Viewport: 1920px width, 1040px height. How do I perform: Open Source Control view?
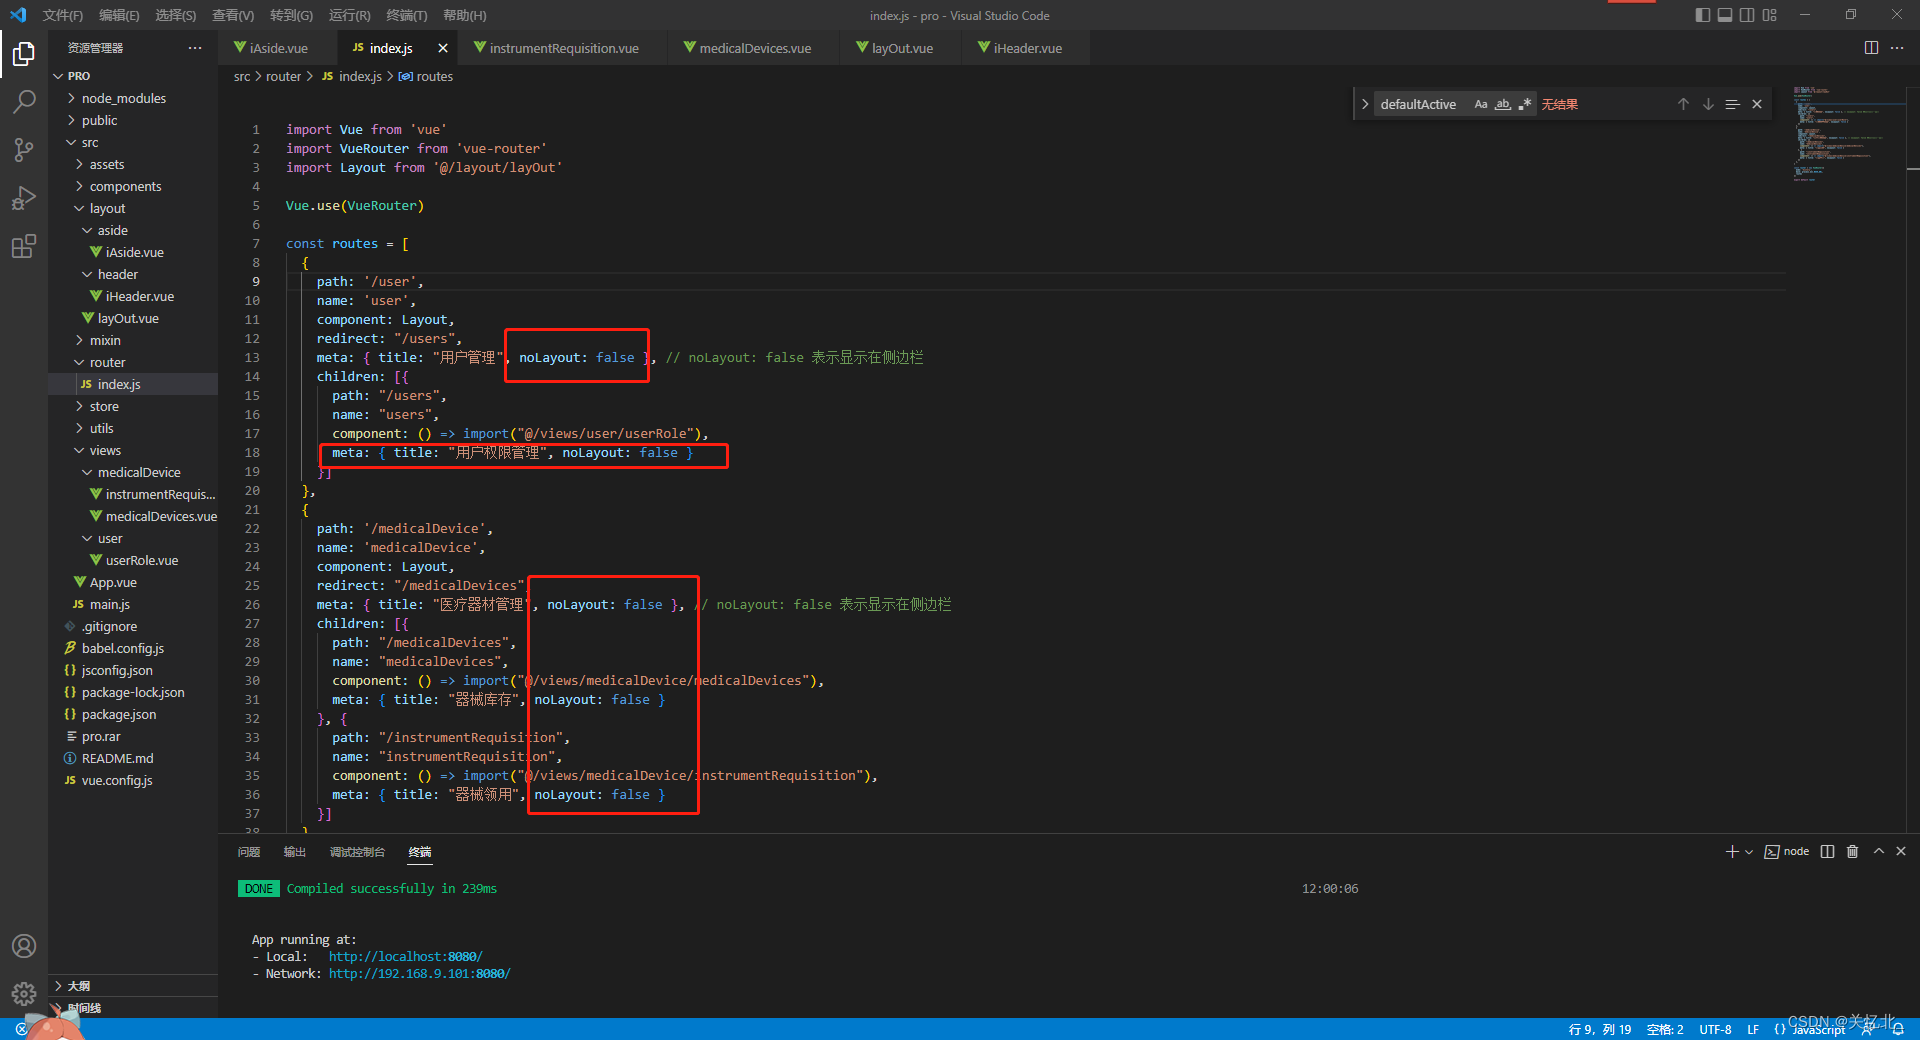(x=24, y=150)
